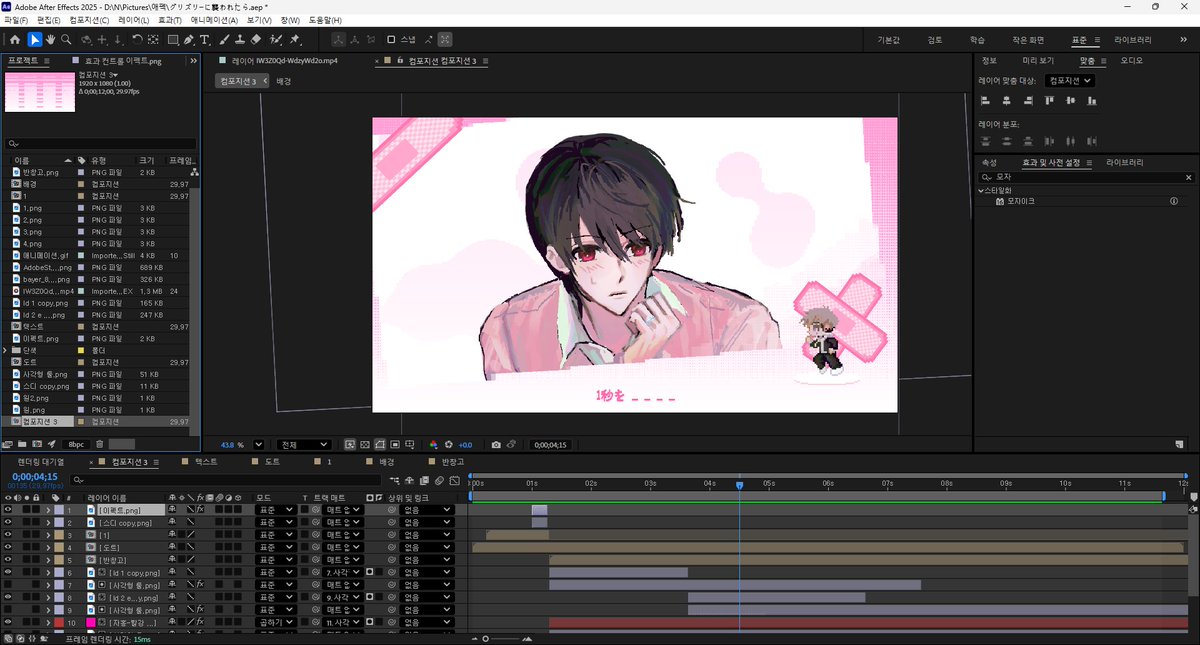Select the Home icon in the toolbar
Image resolution: width=1200 pixels, height=645 pixels.
click(x=15, y=40)
